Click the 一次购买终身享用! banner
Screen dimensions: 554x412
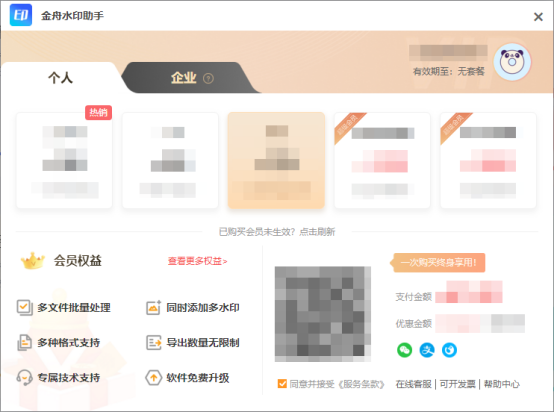pyautogui.click(x=437, y=263)
